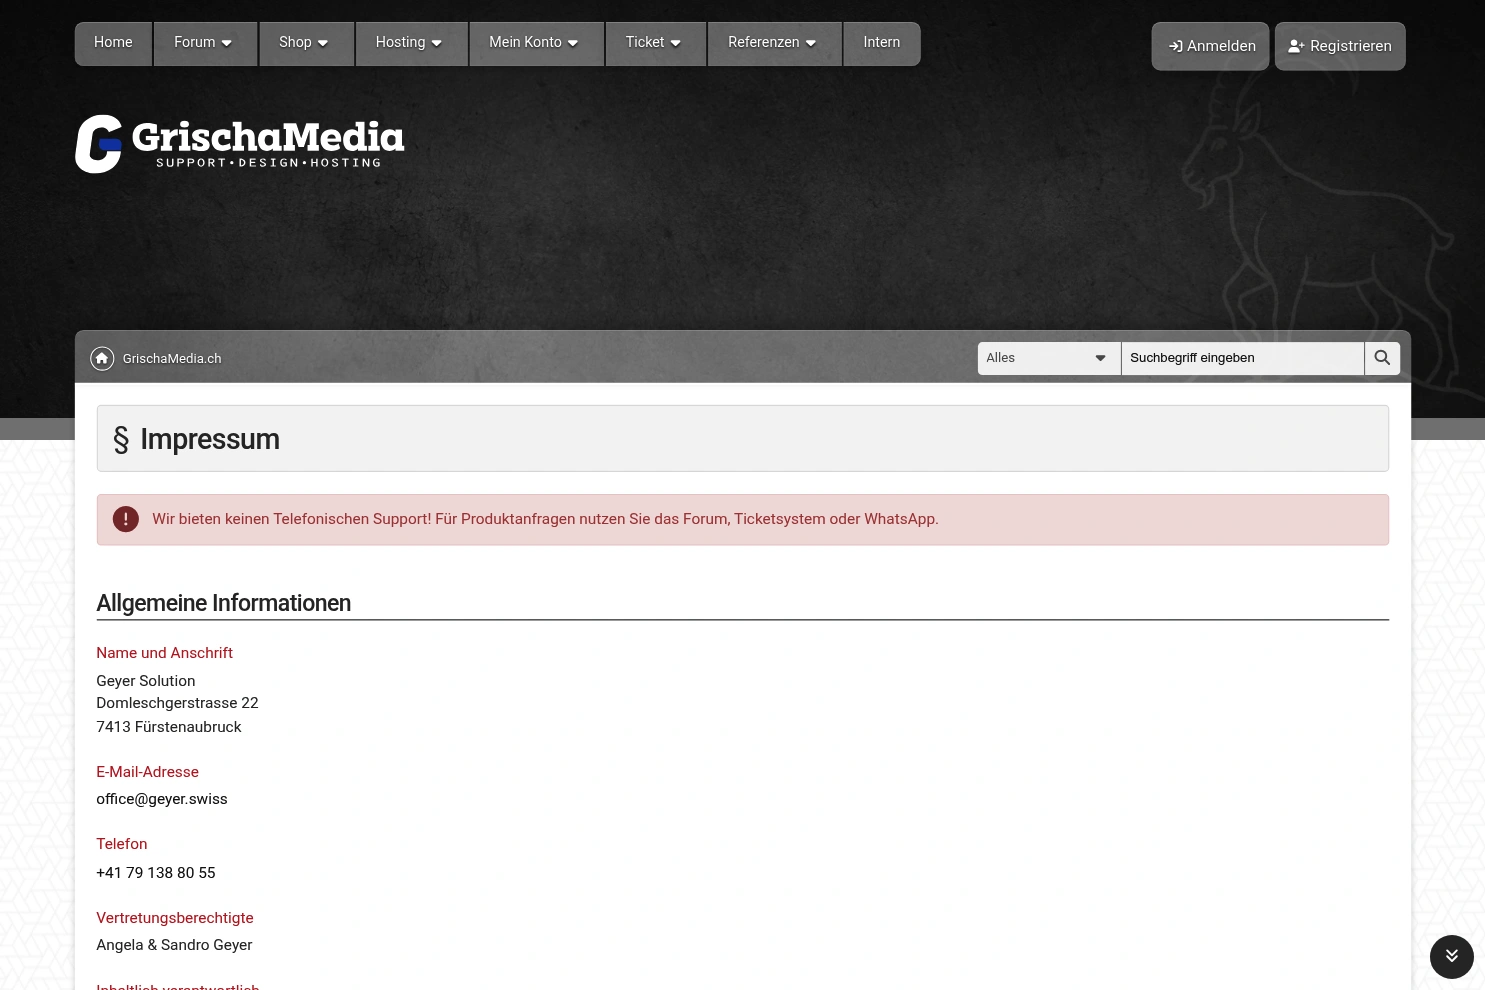Expand the Mein Konto menu
The height and width of the screenshot is (990, 1485).
(x=533, y=43)
